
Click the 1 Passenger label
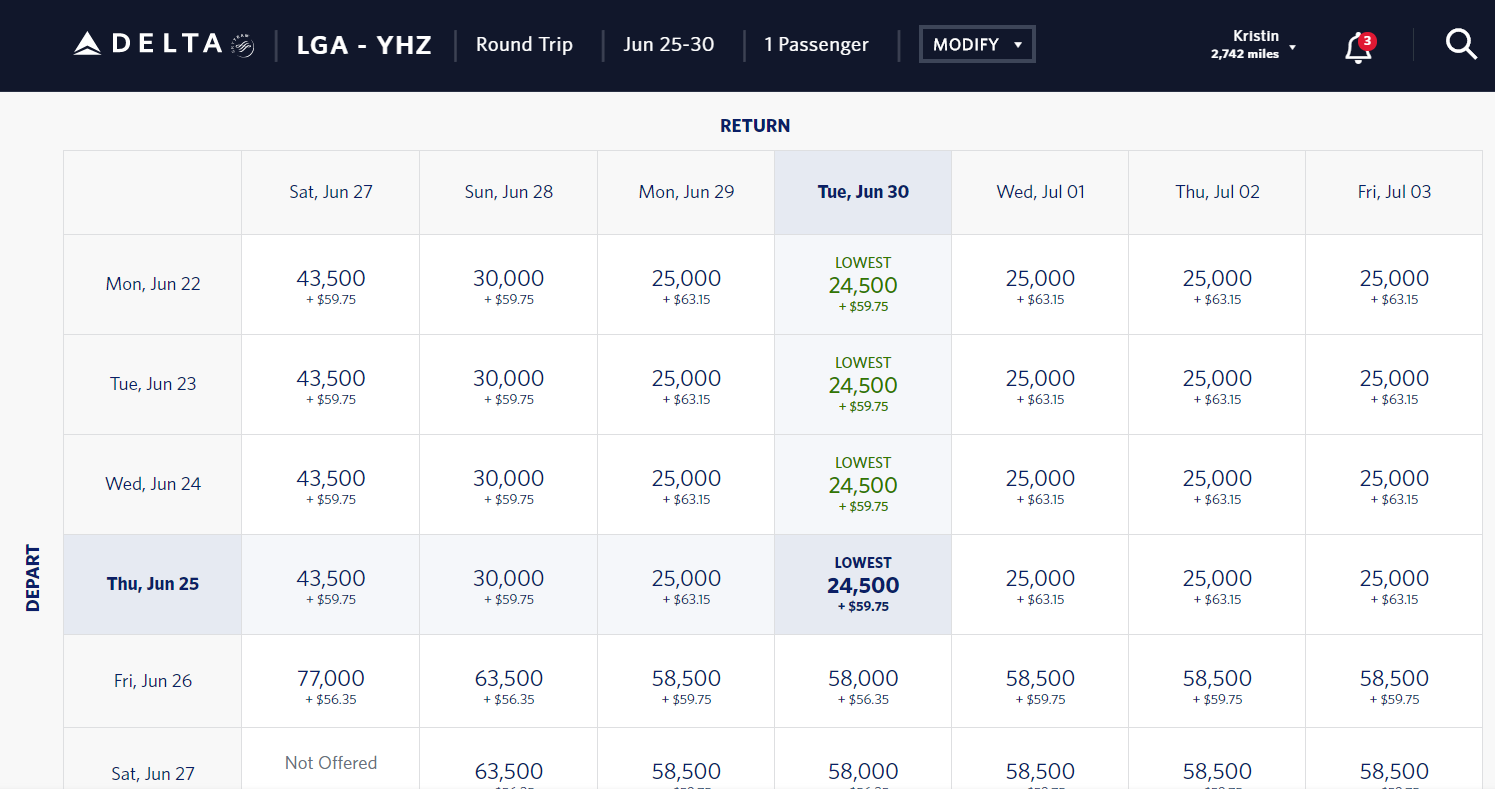[x=816, y=45]
